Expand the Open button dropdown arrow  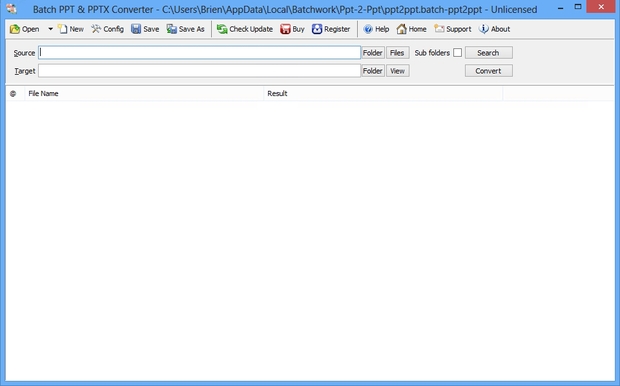tap(50, 29)
